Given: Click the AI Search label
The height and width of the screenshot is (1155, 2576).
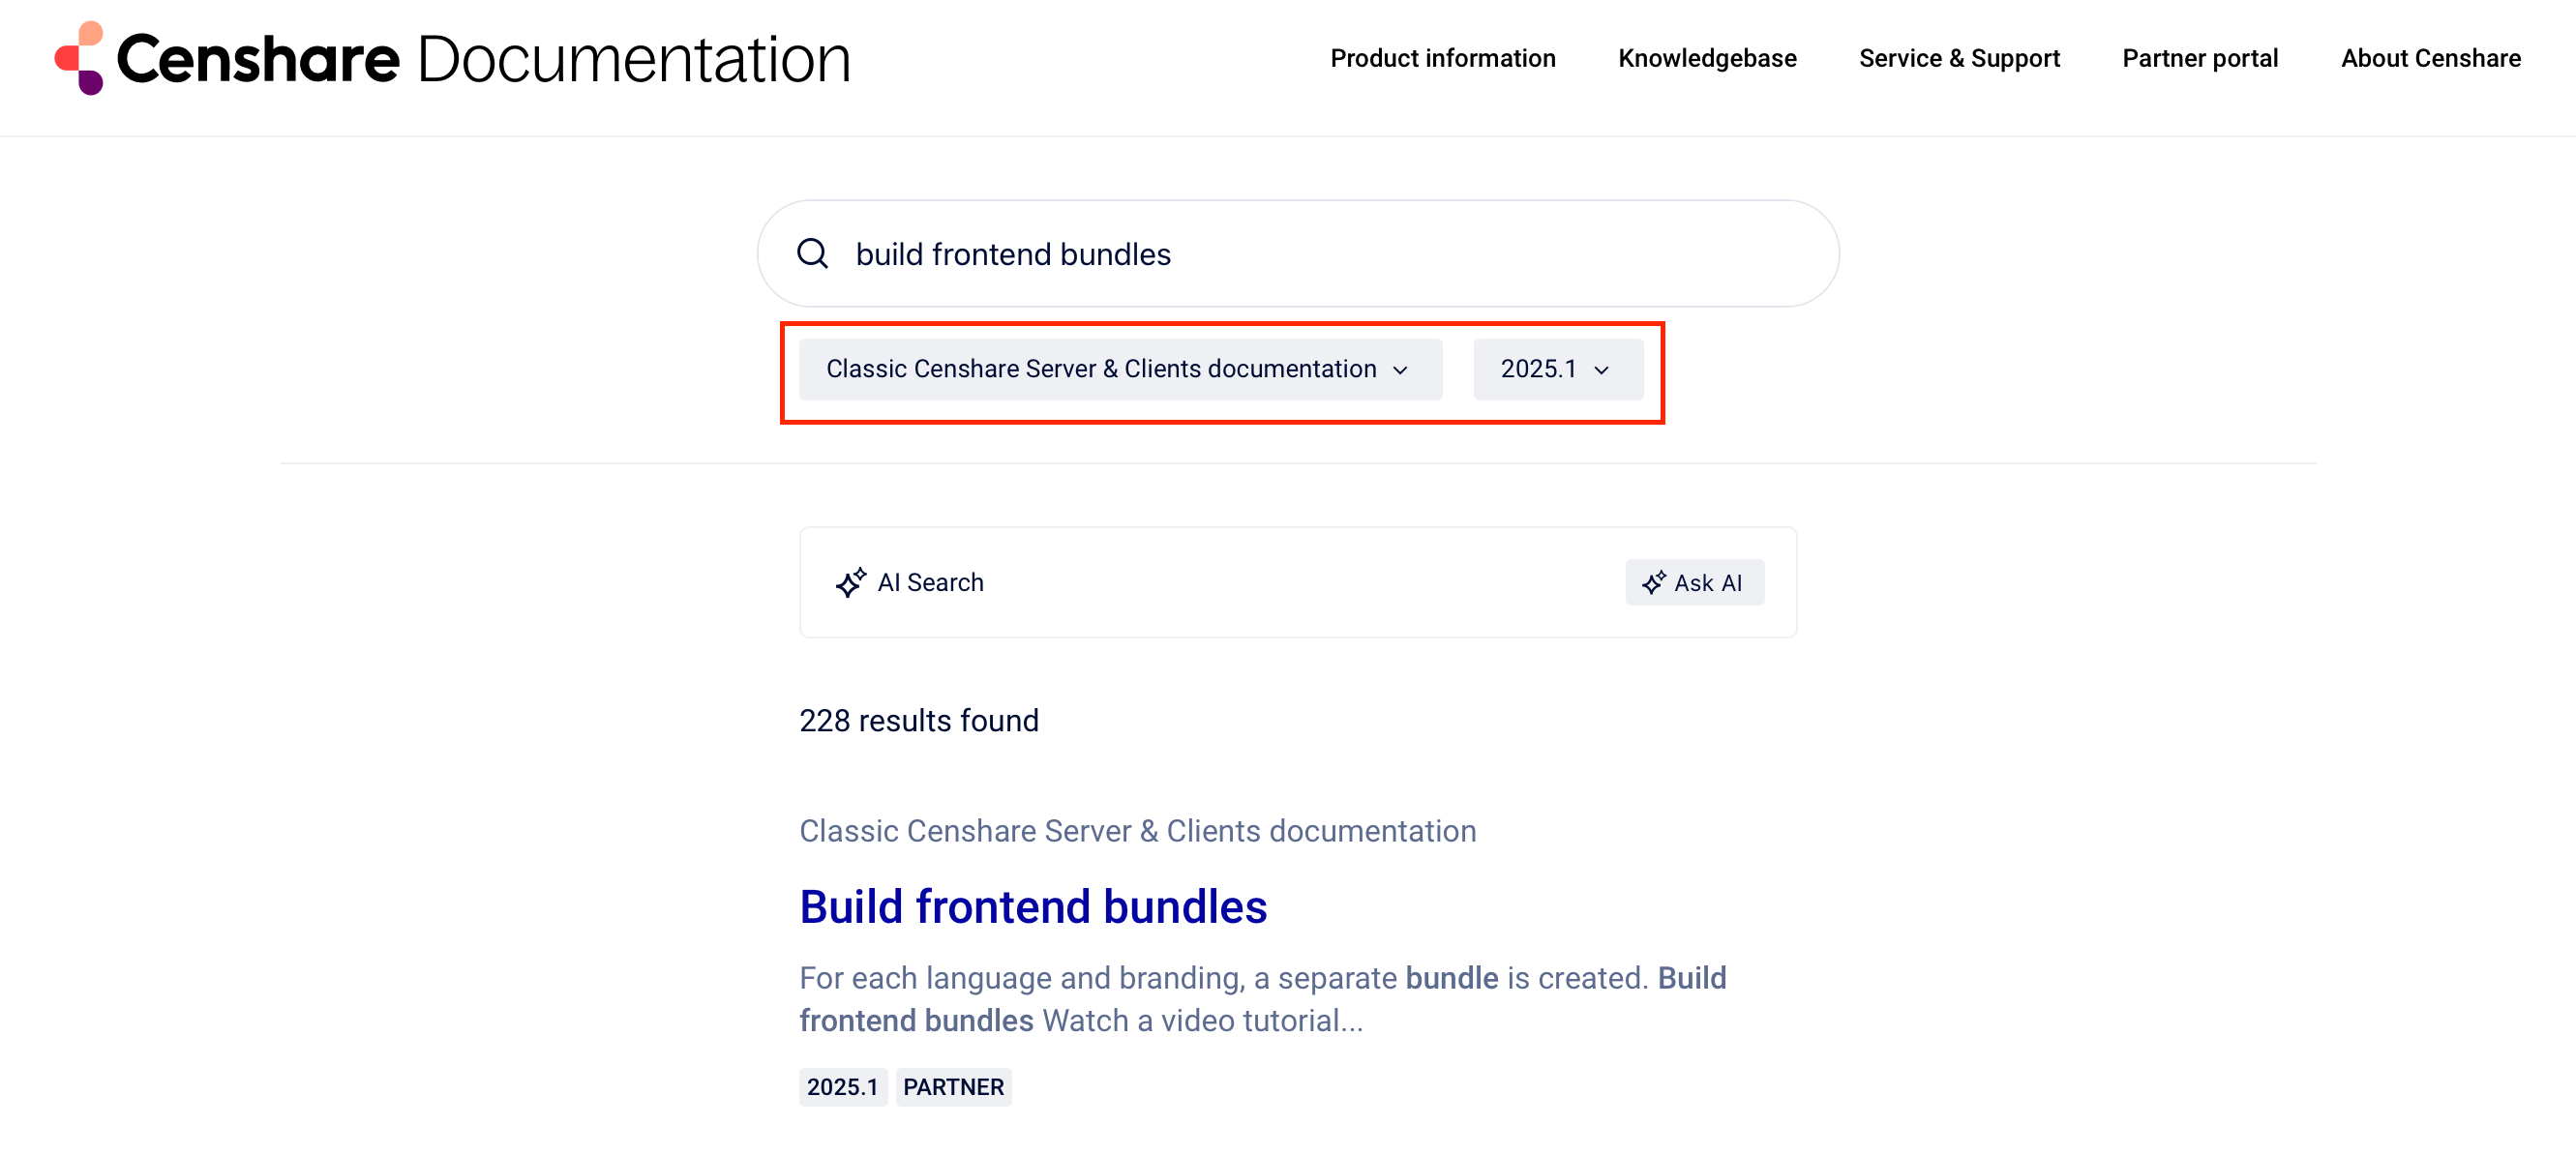Looking at the screenshot, I should (x=930, y=583).
